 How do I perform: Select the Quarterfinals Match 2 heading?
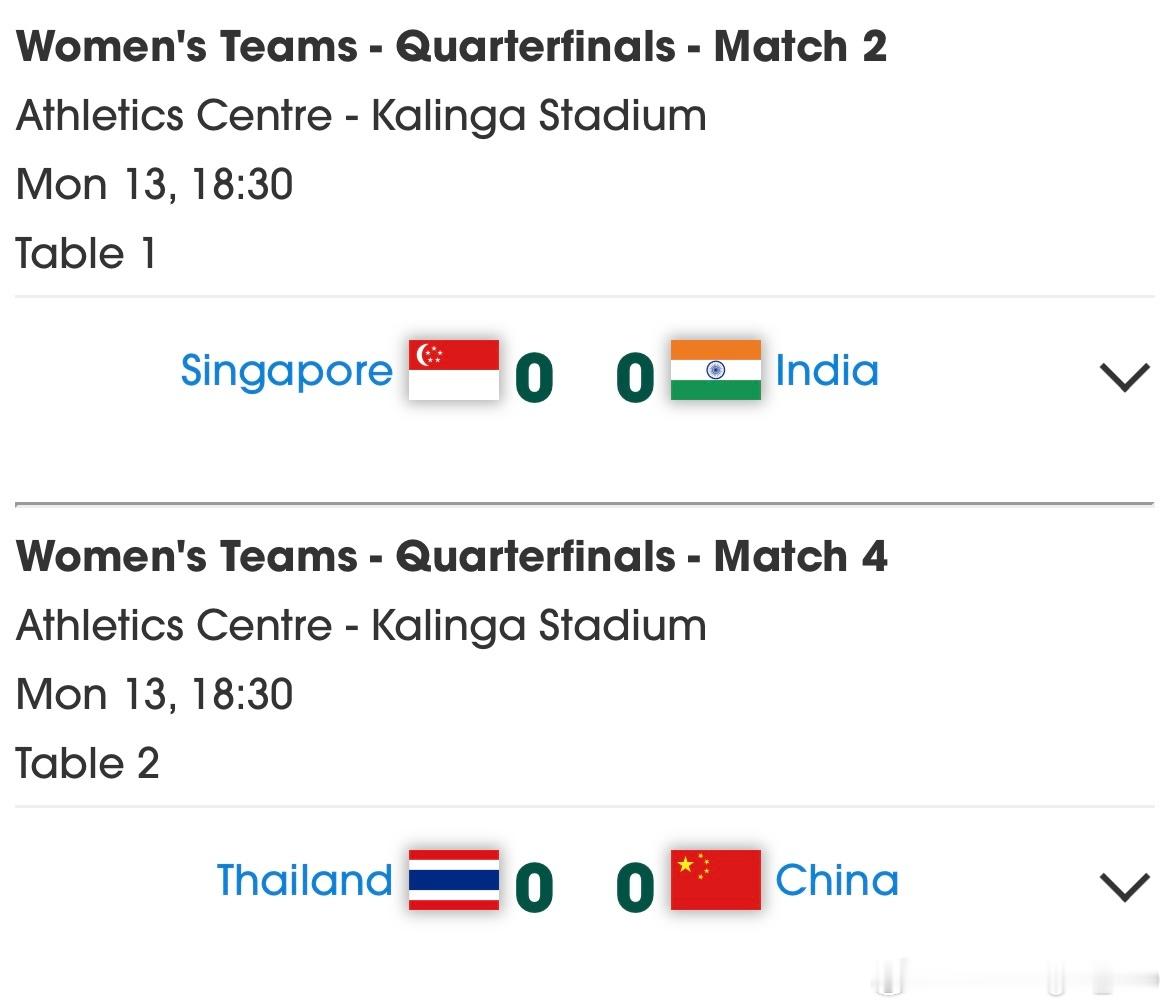452,47
